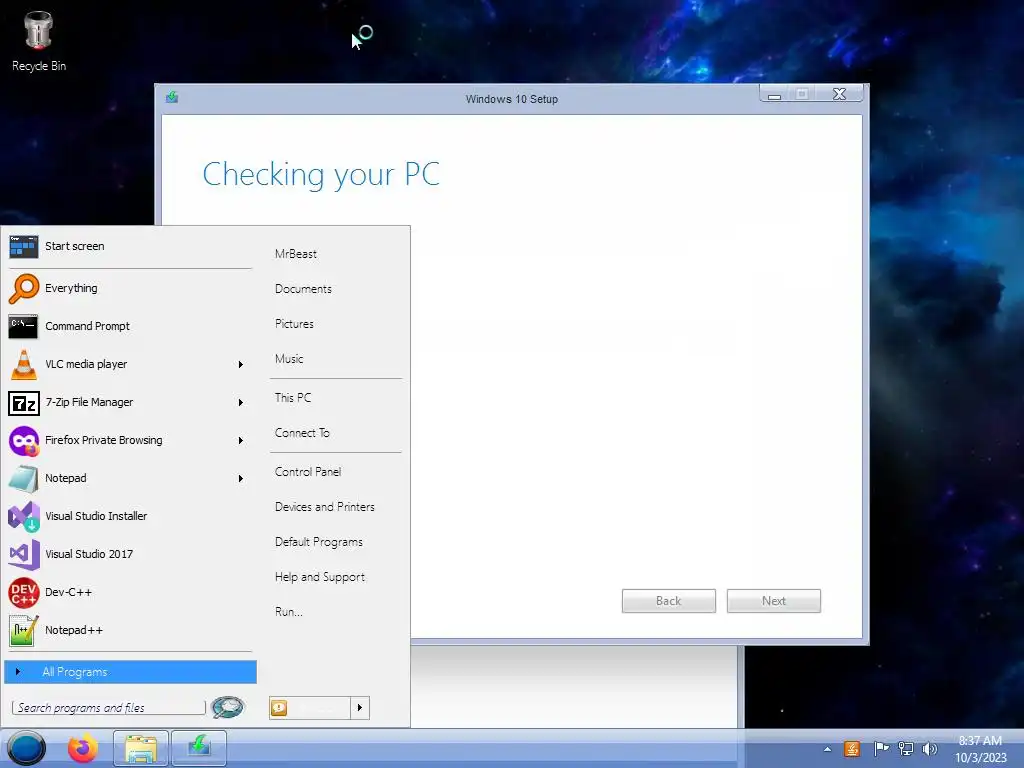Open the Recycle Bin desktop icon

[39, 30]
